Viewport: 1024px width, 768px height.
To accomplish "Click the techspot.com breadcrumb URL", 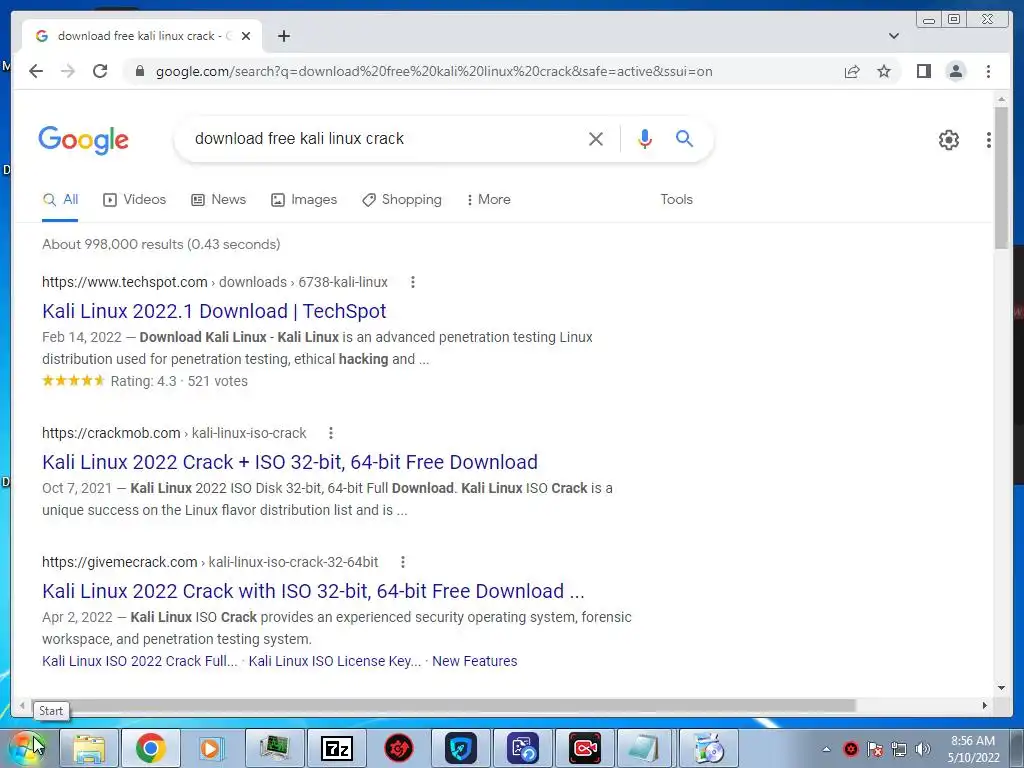I will pyautogui.click(x=215, y=282).
